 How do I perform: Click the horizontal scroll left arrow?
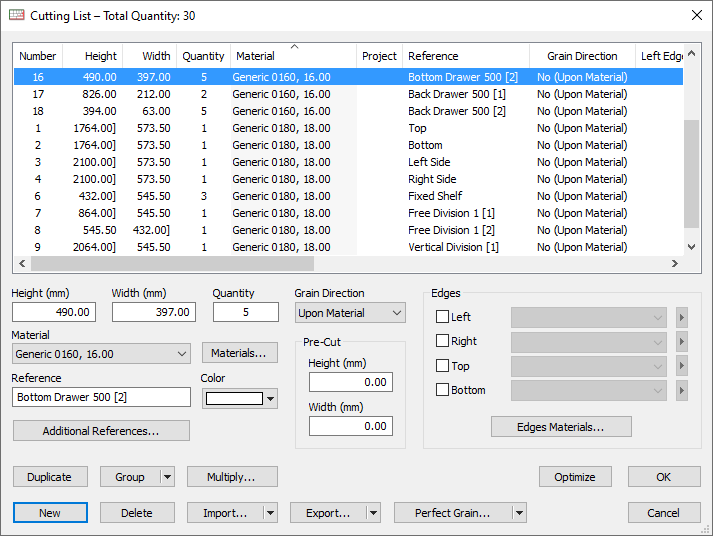[22, 263]
